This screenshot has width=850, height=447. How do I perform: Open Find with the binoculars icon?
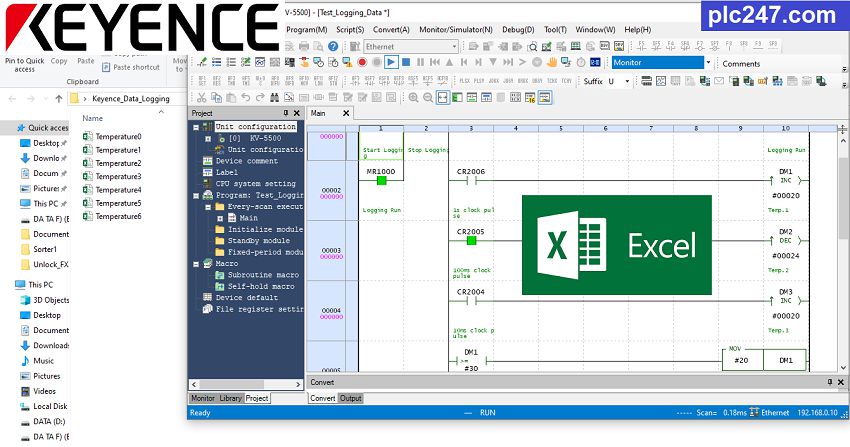point(275,98)
